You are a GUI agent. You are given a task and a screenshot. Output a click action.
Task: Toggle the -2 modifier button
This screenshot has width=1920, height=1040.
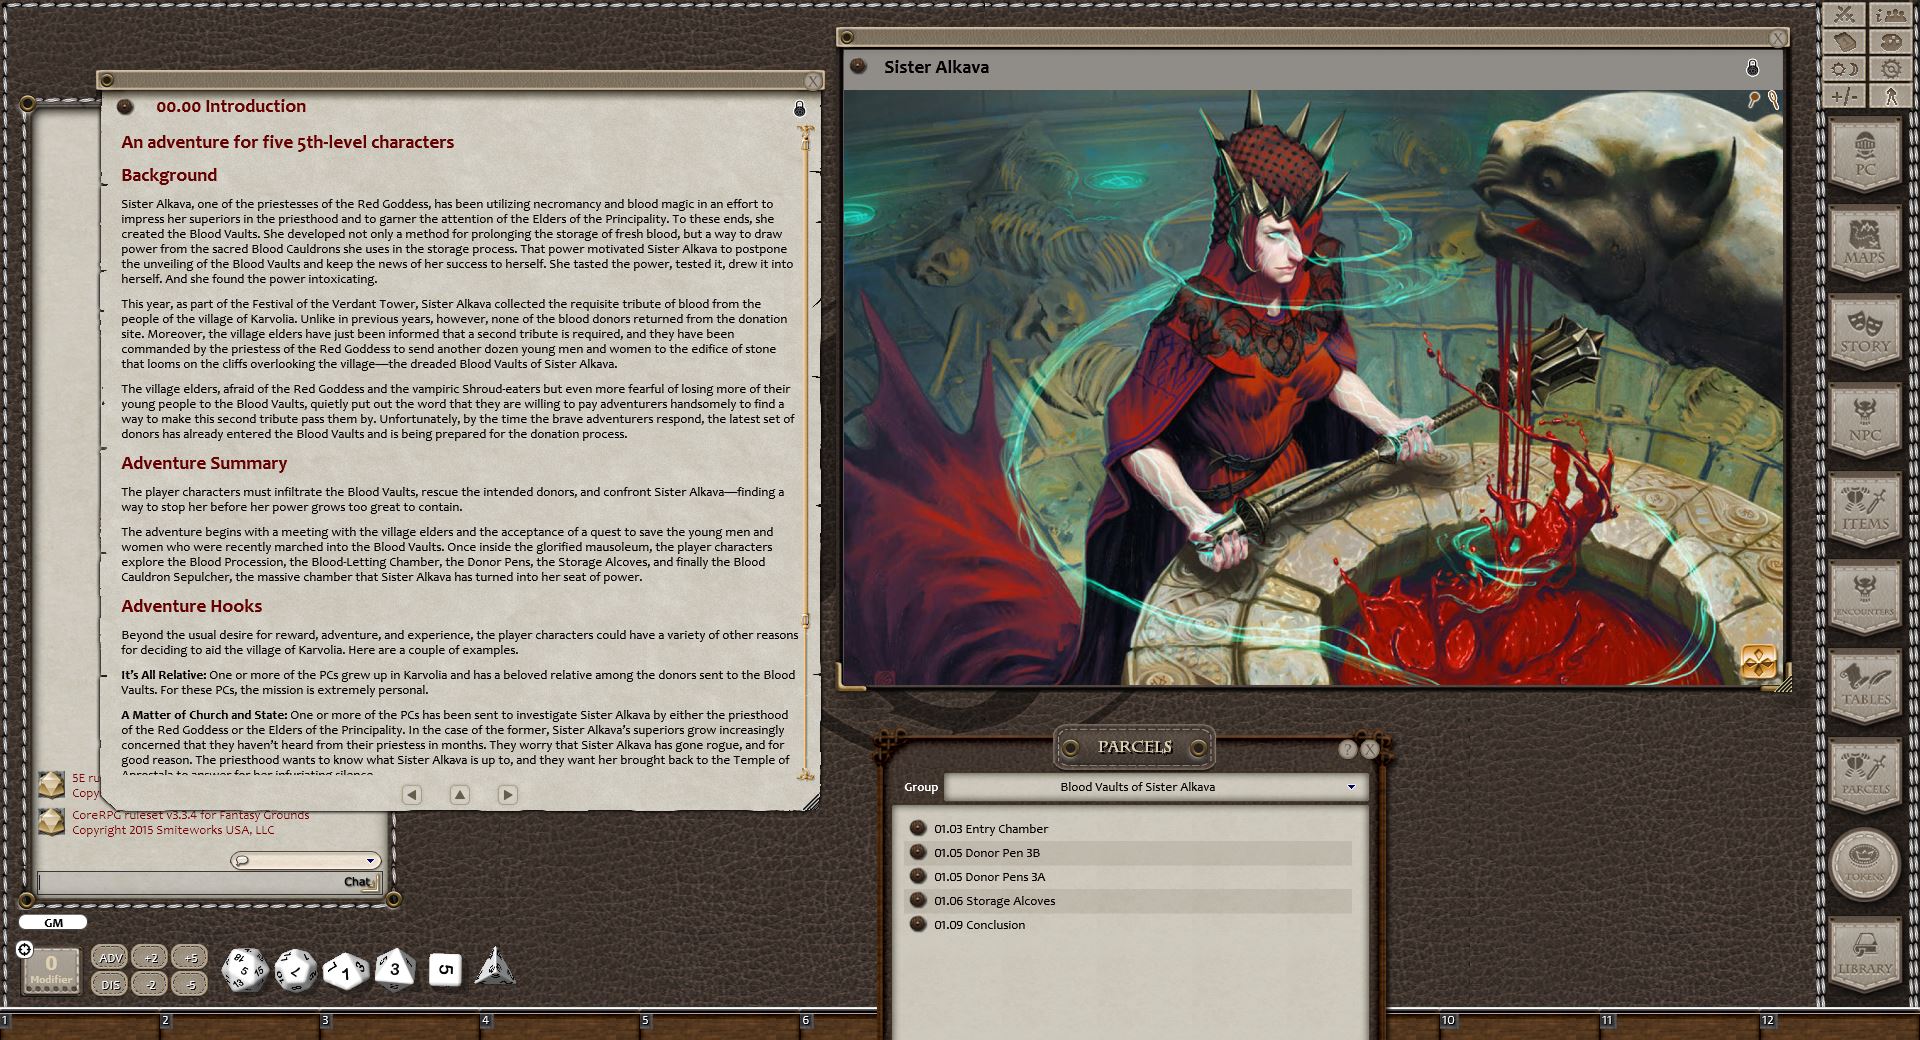pyautogui.click(x=150, y=984)
